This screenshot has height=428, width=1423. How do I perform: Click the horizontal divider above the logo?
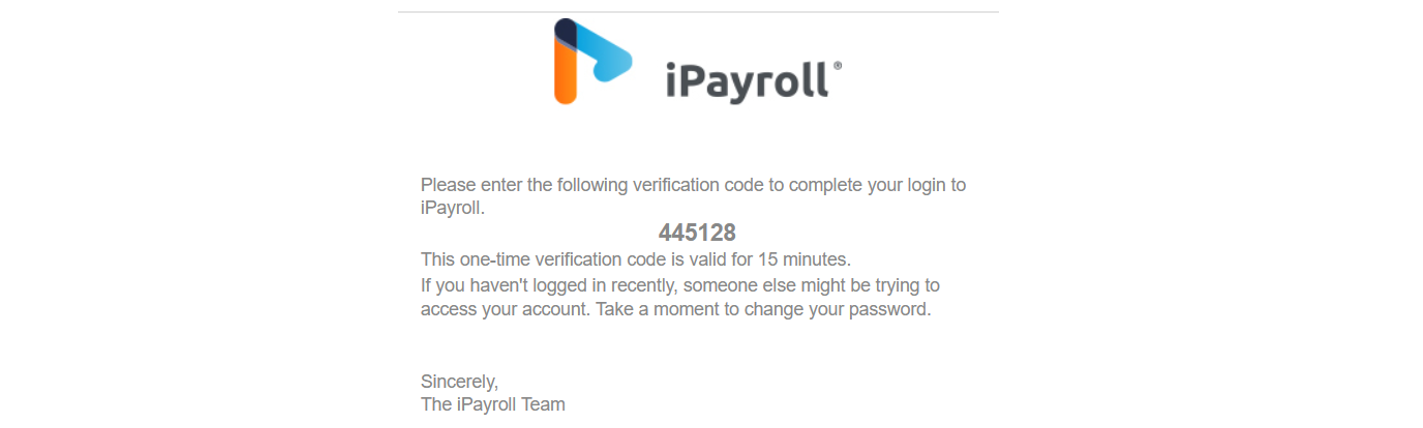pyautogui.click(x=698, y=12)
